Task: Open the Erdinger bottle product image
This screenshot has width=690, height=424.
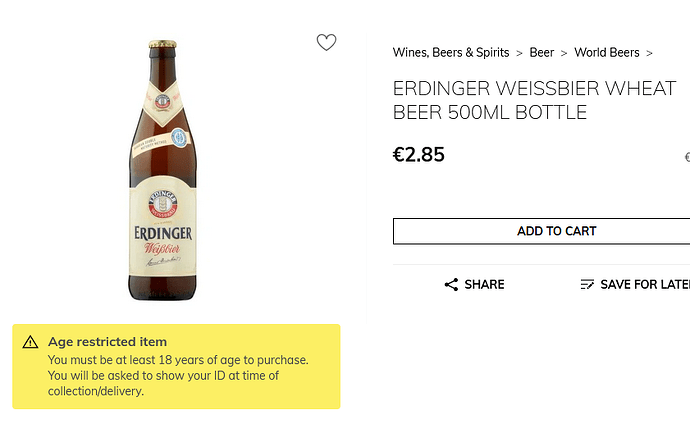Action: (163, 170)
